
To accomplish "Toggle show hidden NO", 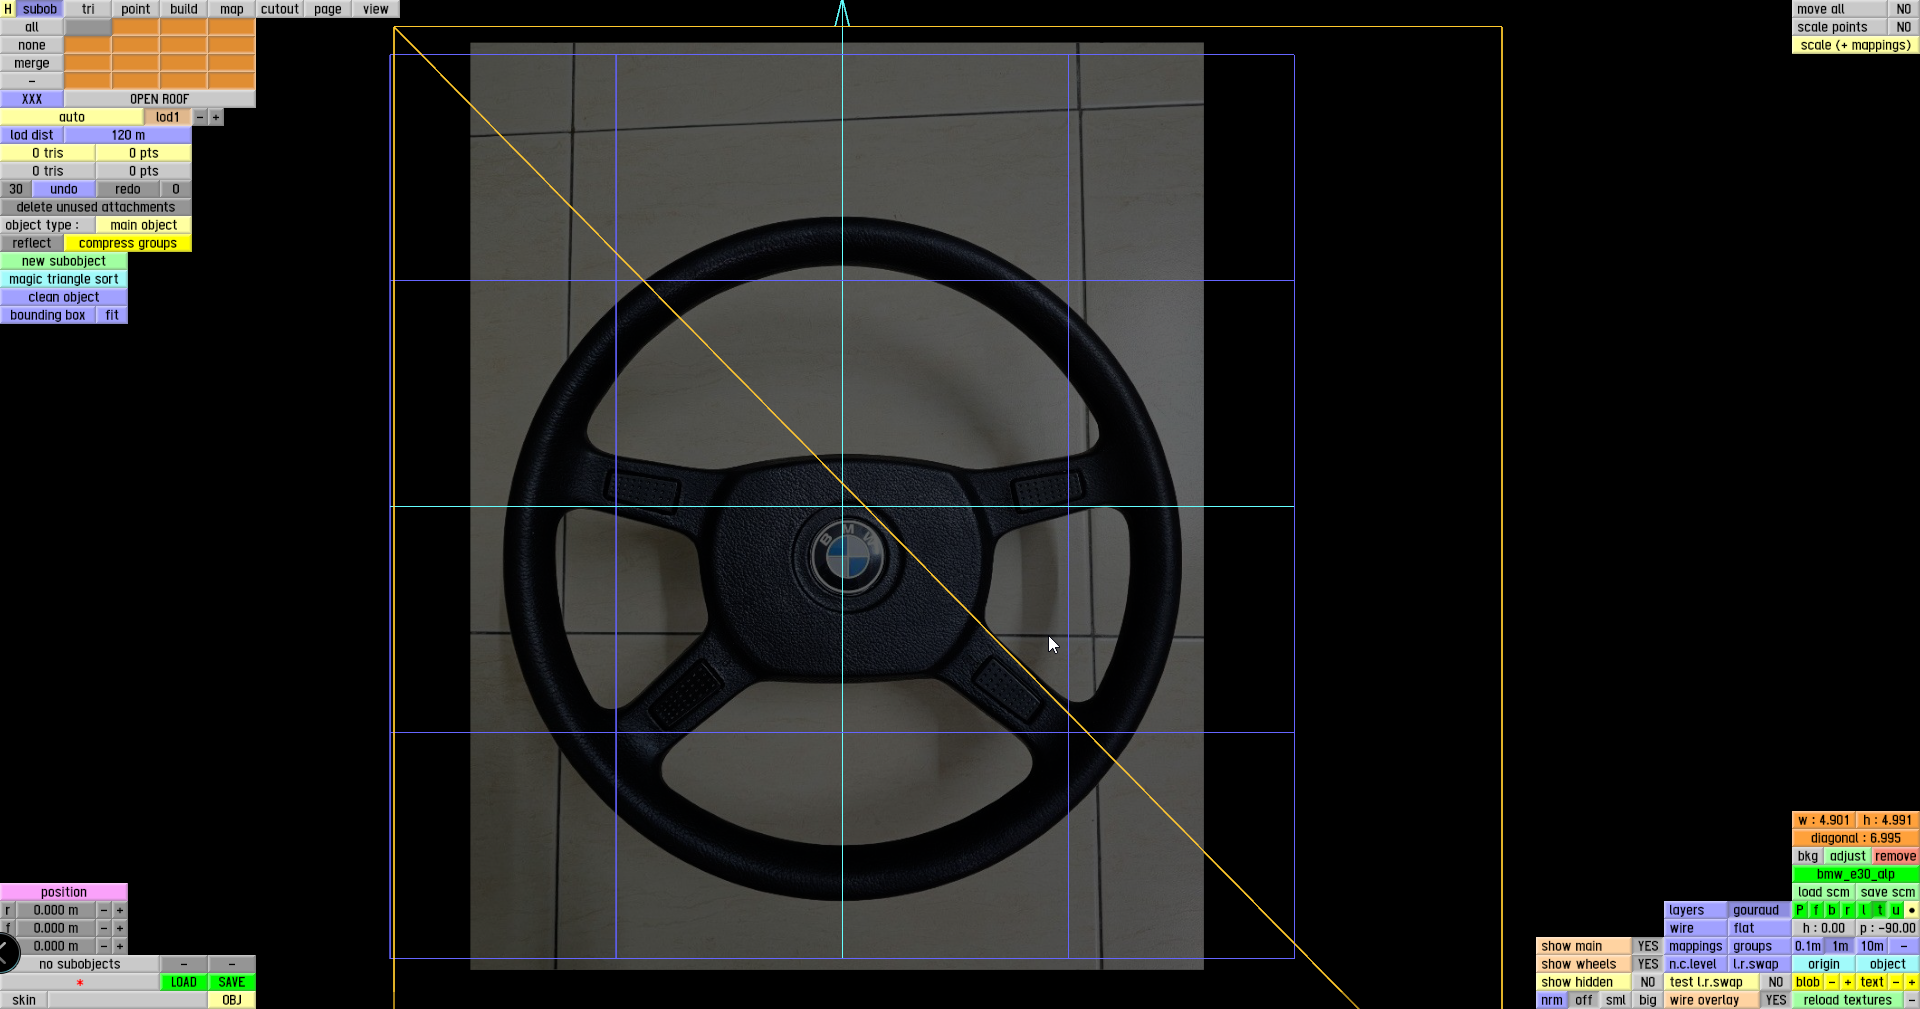I will (x=1648, y=982).
